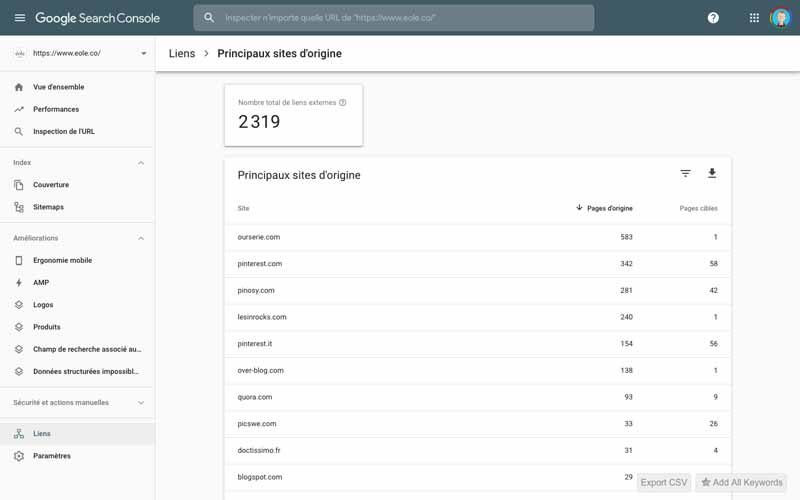The width and height of the screenshot is (800, 500).
Task: Open the hamburger navigation menu
Action: pos(20,18)
